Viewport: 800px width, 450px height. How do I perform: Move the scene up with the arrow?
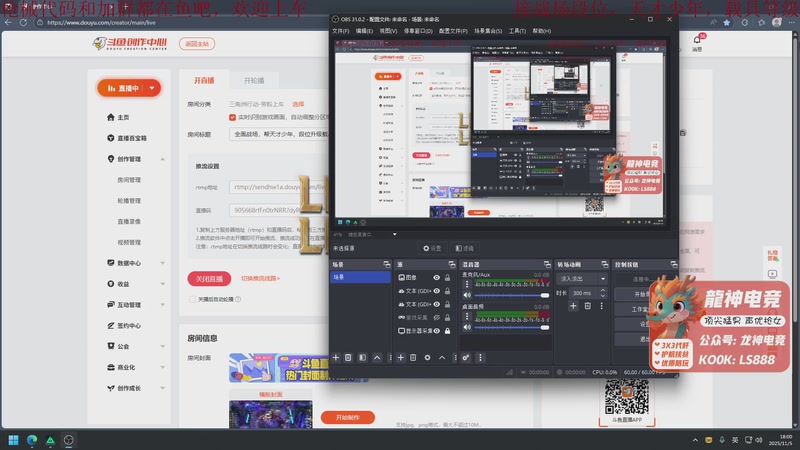(x=377, y=358)
